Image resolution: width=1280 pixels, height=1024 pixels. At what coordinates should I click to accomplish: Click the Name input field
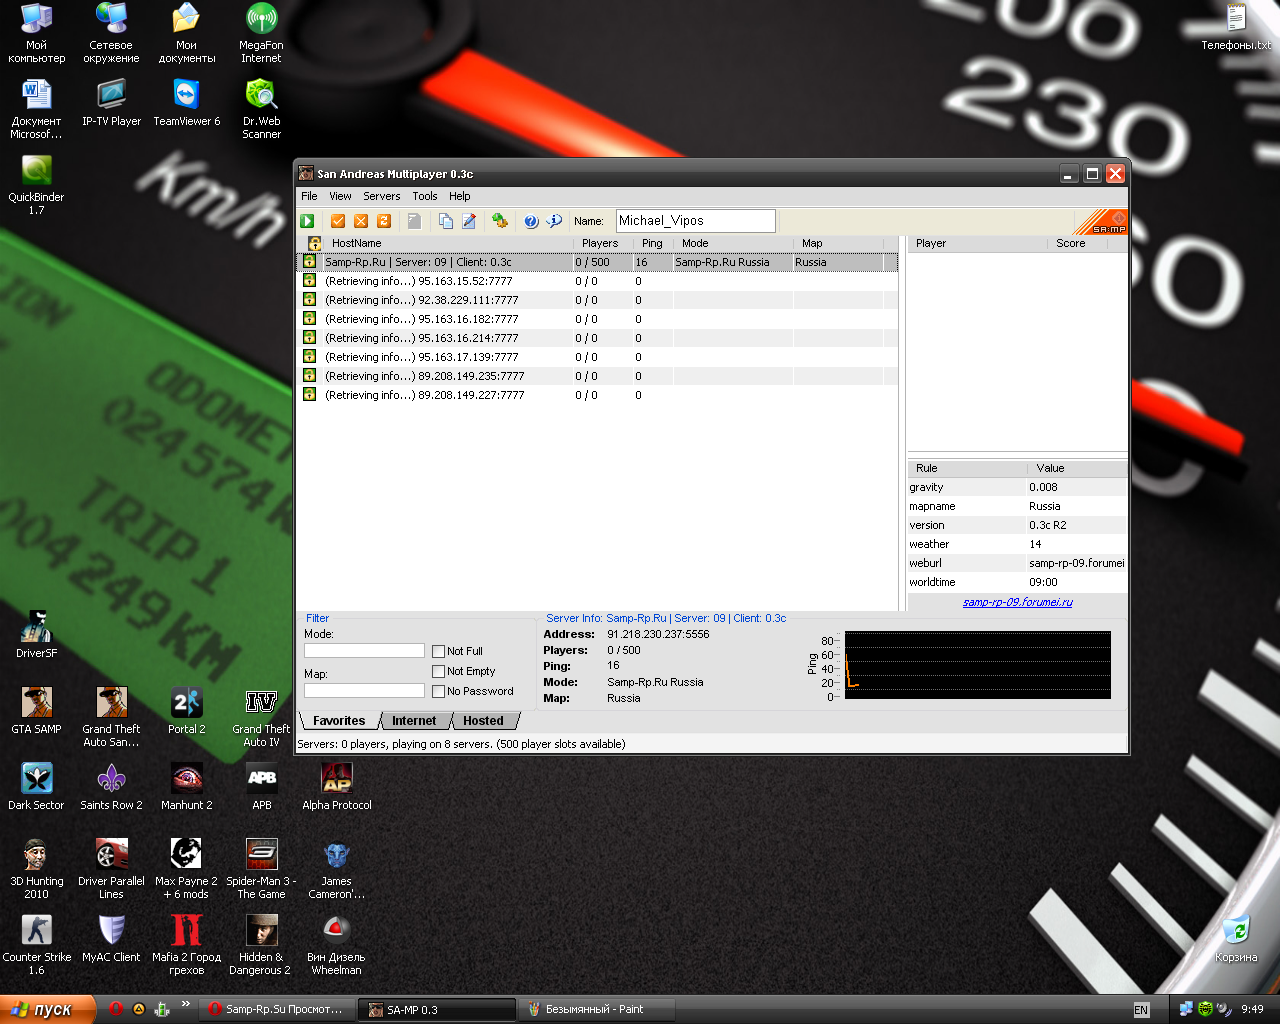695,221
